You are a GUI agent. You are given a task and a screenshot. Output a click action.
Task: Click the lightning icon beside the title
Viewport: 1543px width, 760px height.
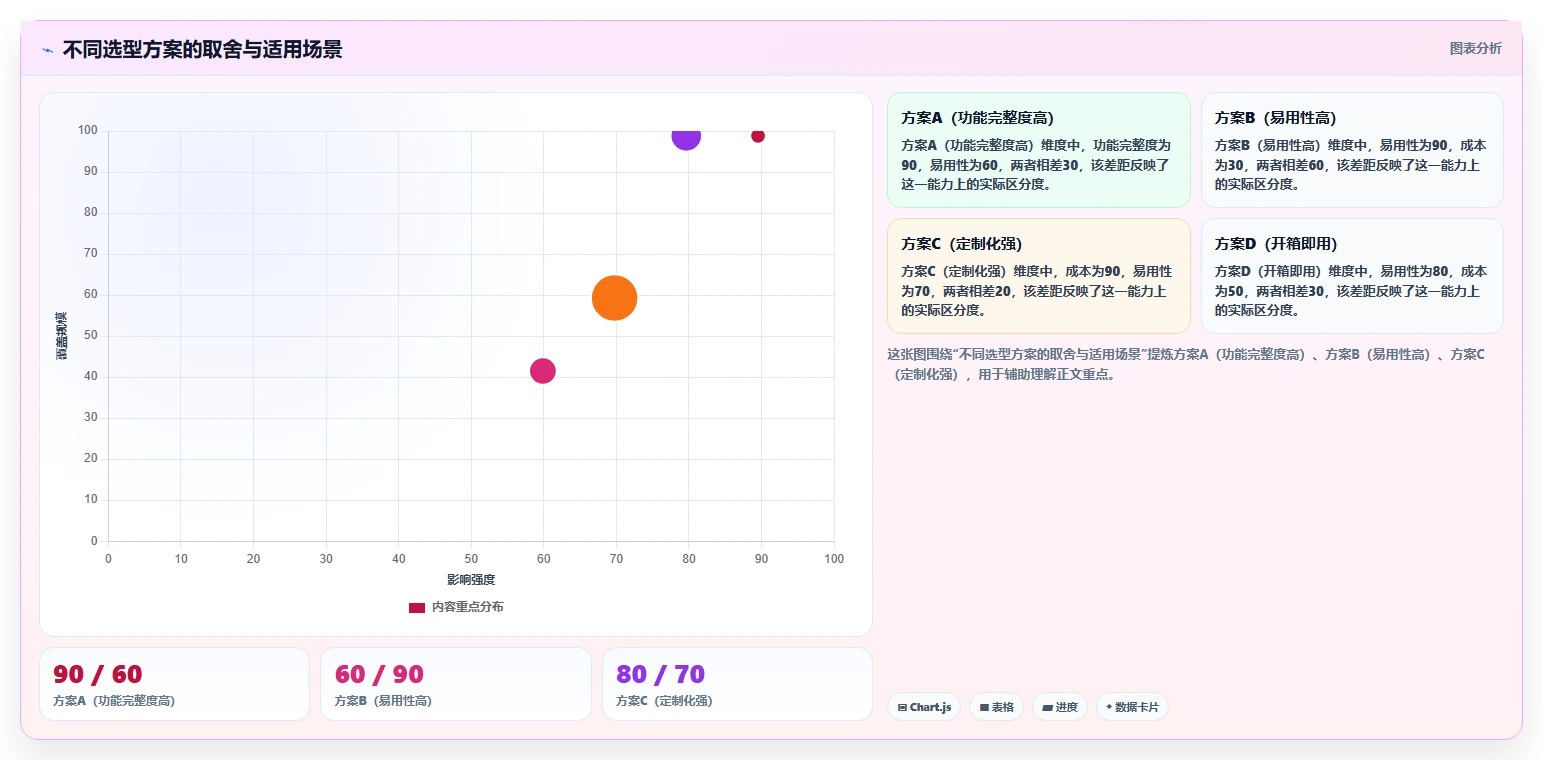point(48,50)
